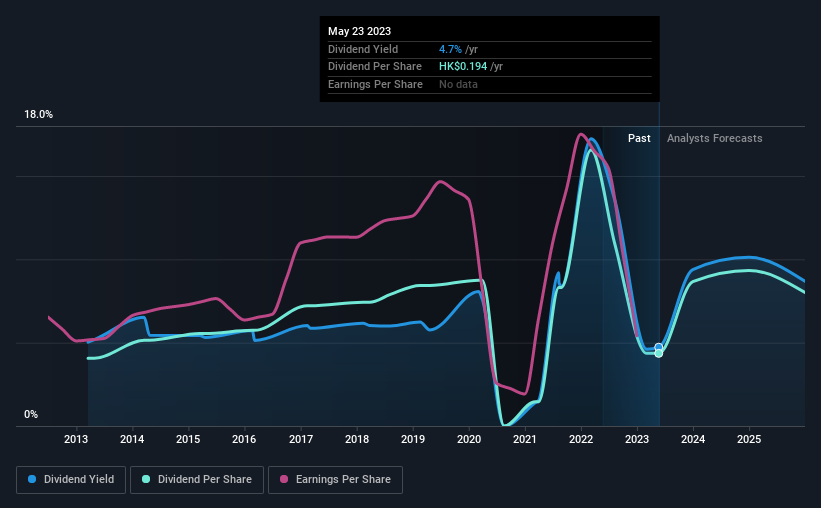Click the 2025 x-axis label
821x508 pixels.
point(749,439)
